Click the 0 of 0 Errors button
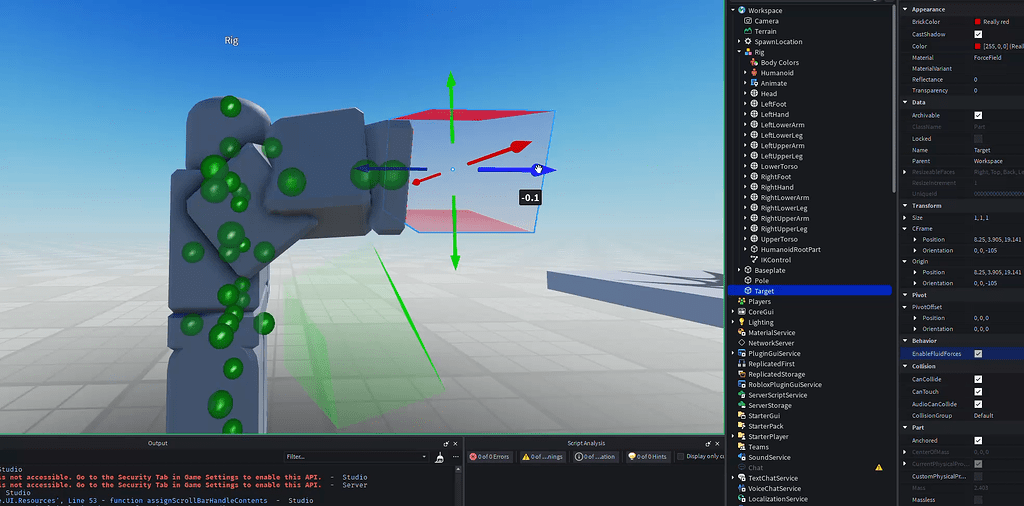The height and width of the screenshot is (506, 1024). (x=490, y=457)
